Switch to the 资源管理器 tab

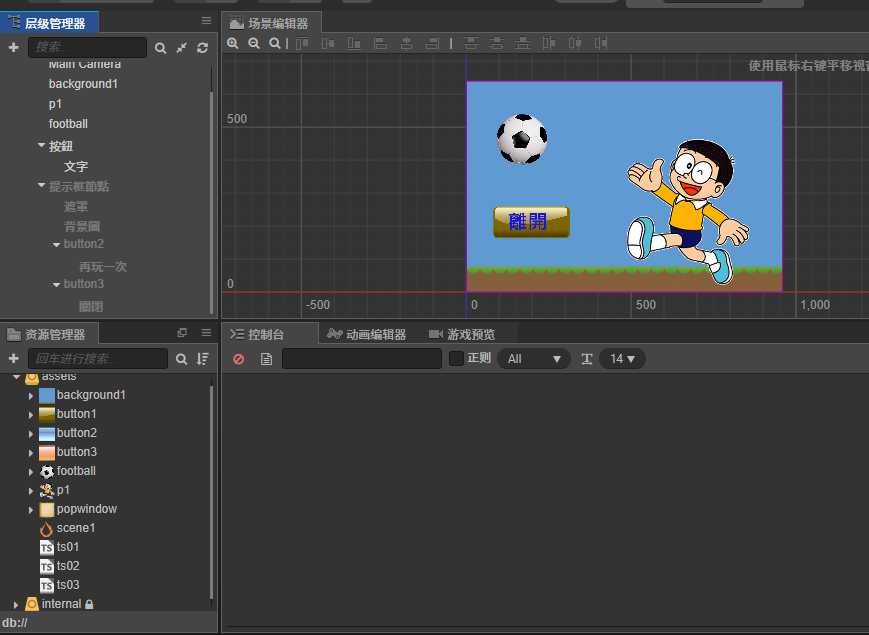[49, 334]
